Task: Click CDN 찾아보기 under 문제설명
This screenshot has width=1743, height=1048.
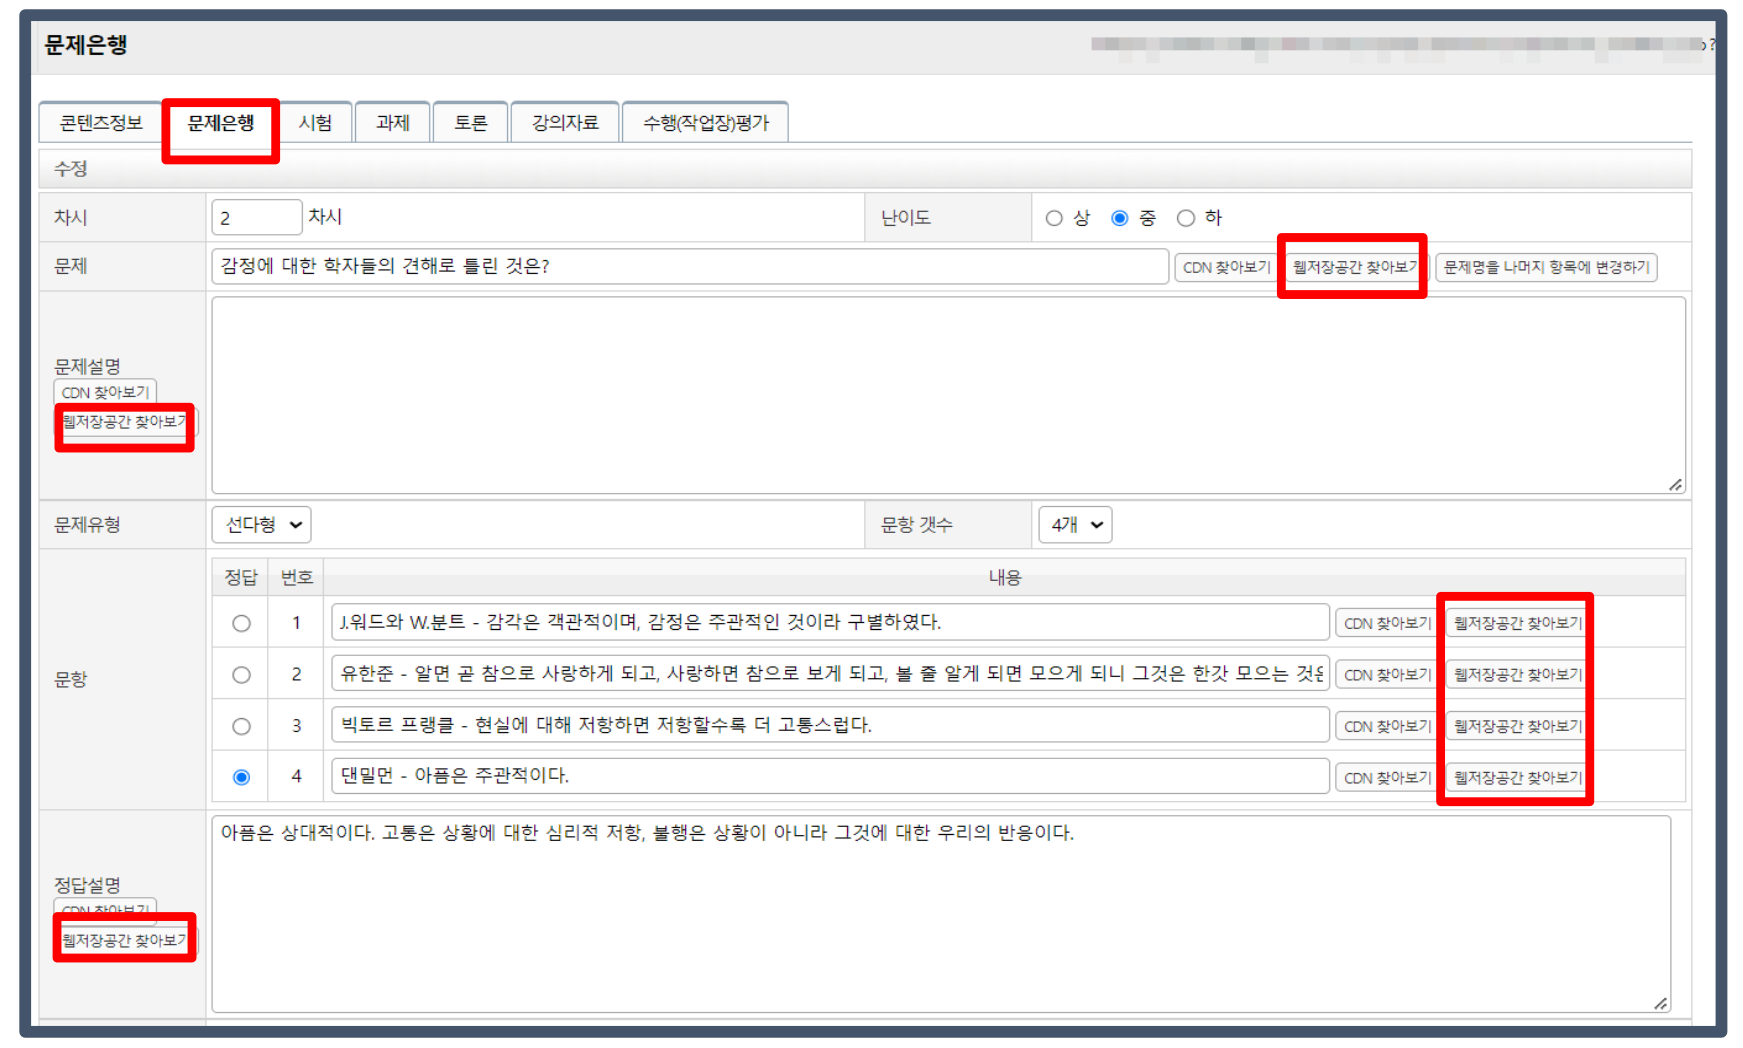Action: tap(105, 392)
